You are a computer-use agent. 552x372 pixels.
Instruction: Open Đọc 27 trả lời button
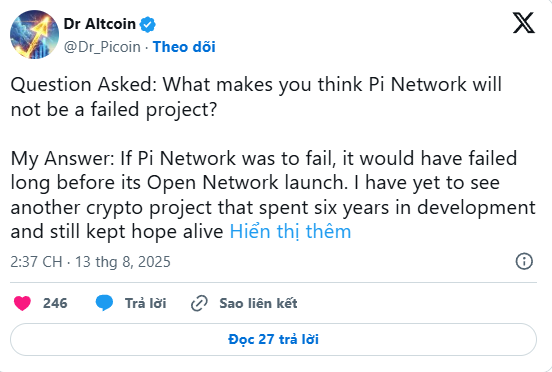click(273, 340)
